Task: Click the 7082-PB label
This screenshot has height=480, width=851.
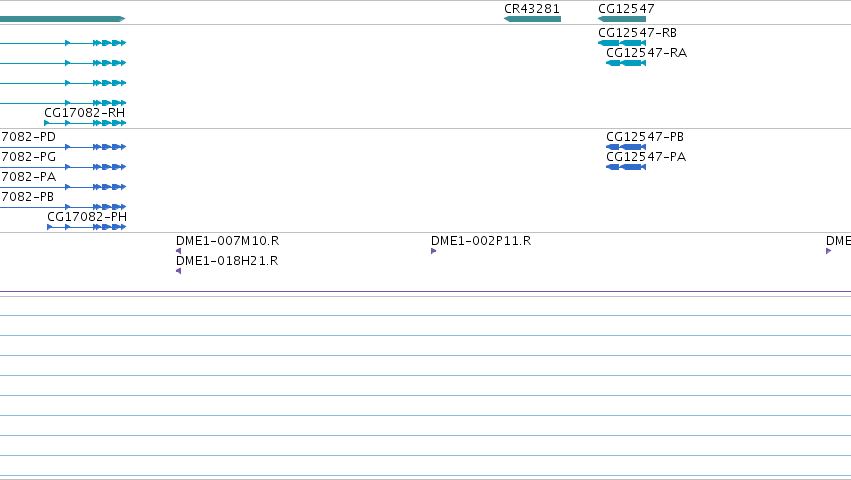Action: [27, 197]
